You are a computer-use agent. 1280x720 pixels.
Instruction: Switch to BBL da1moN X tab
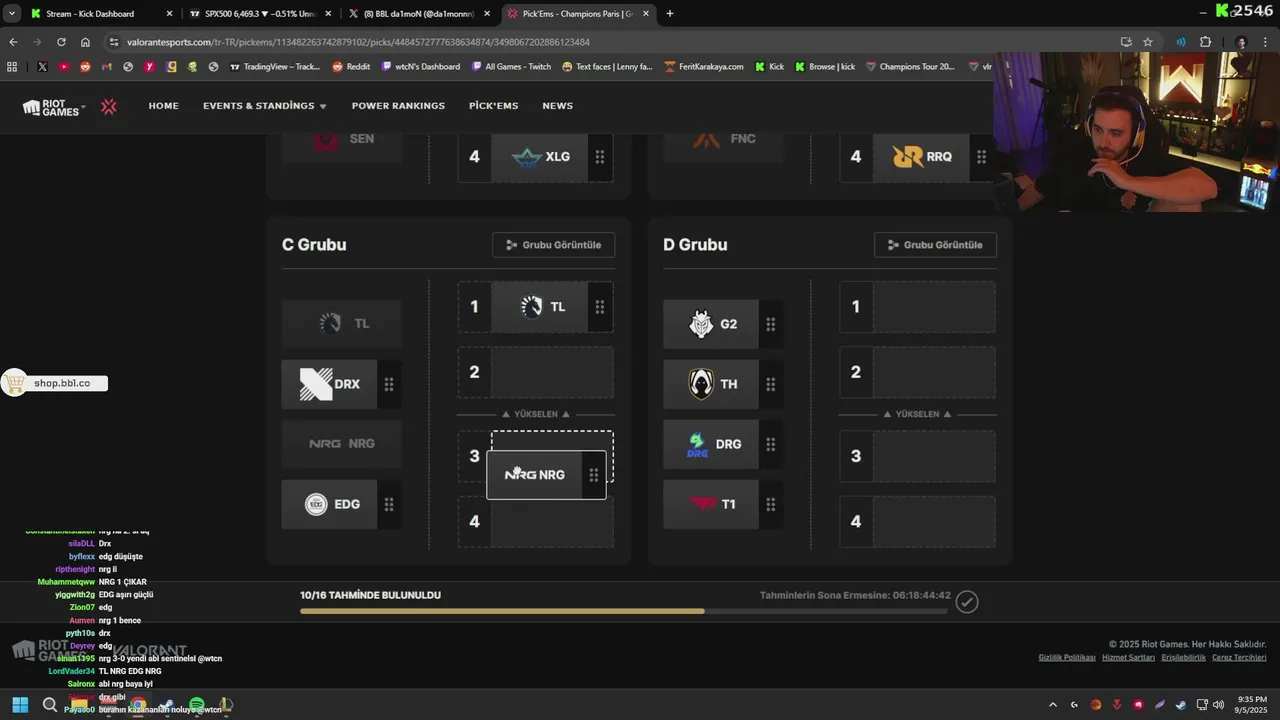[x=418, y=14]
